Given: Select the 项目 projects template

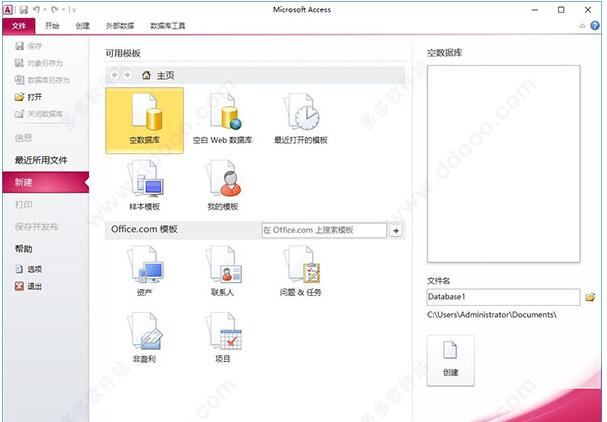Looking at the screenshot, I should tap(223, 338).
